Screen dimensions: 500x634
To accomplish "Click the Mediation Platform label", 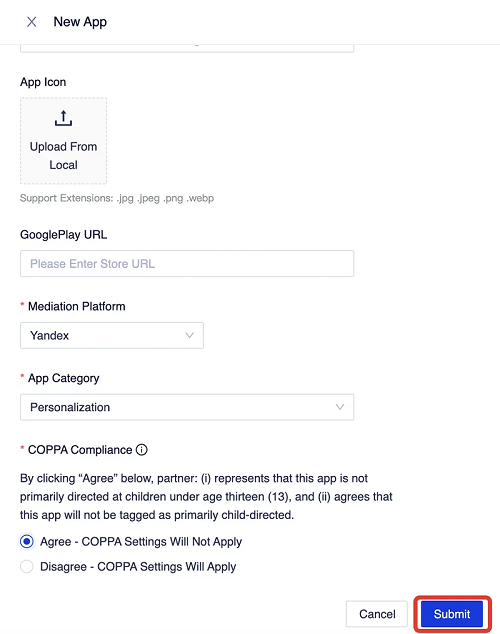I will pyautogui.click(x=76, y=306).
